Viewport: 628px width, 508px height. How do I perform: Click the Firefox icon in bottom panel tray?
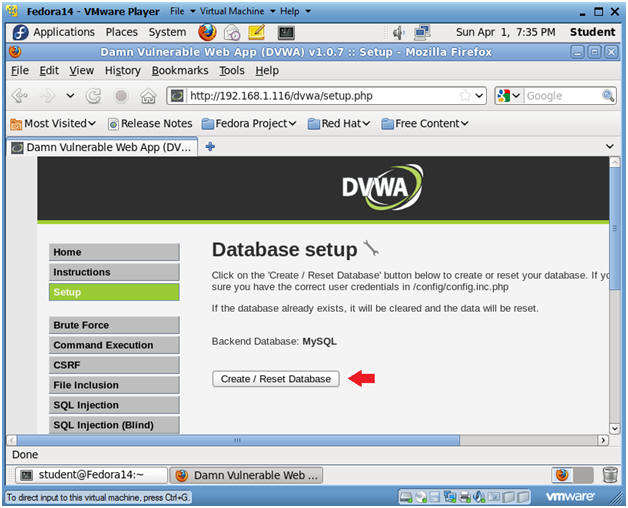562,475
